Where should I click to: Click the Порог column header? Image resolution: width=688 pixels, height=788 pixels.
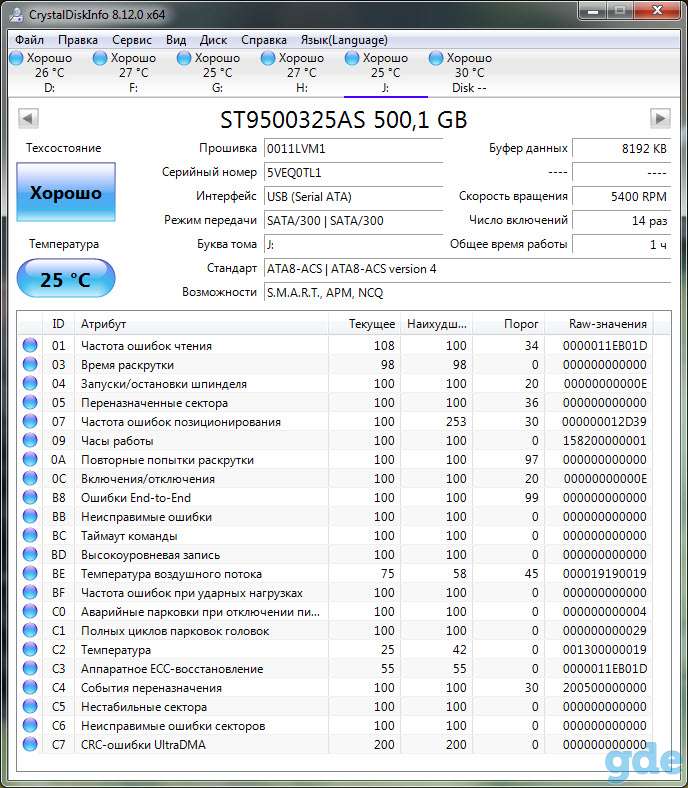click(x=509, y=324)
